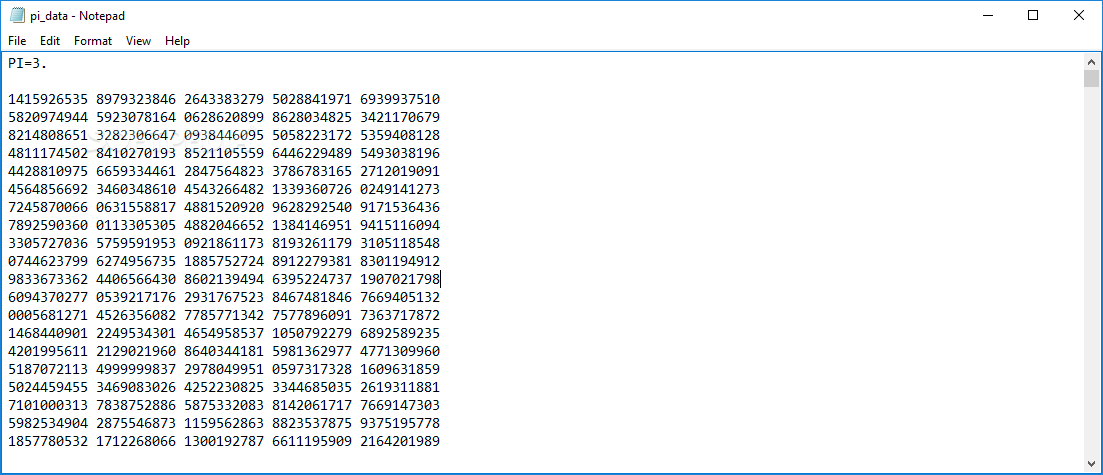Click the number 9833673362
The image size is (1103, 475).
49,279
